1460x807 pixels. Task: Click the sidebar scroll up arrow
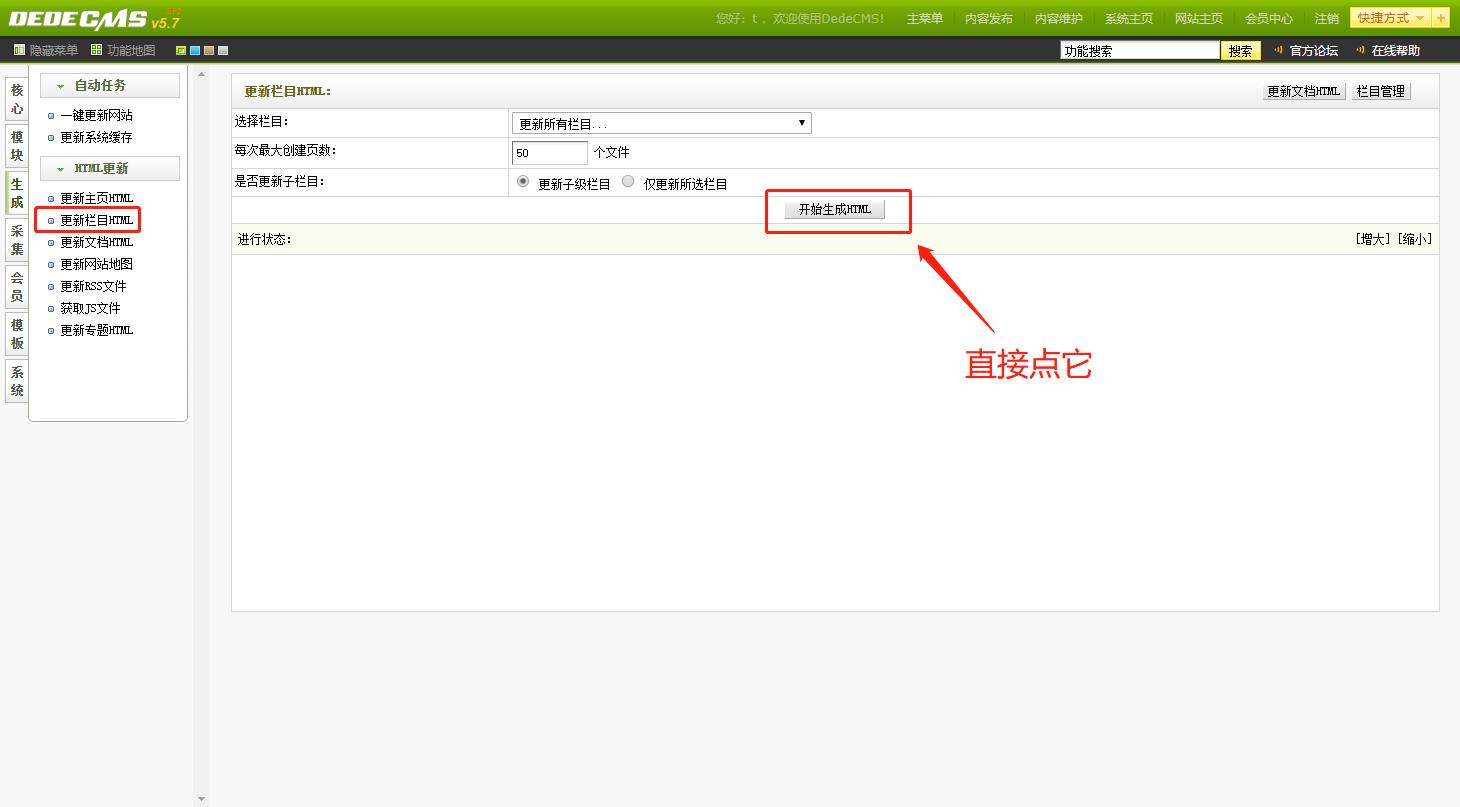[x=201, y=74]
